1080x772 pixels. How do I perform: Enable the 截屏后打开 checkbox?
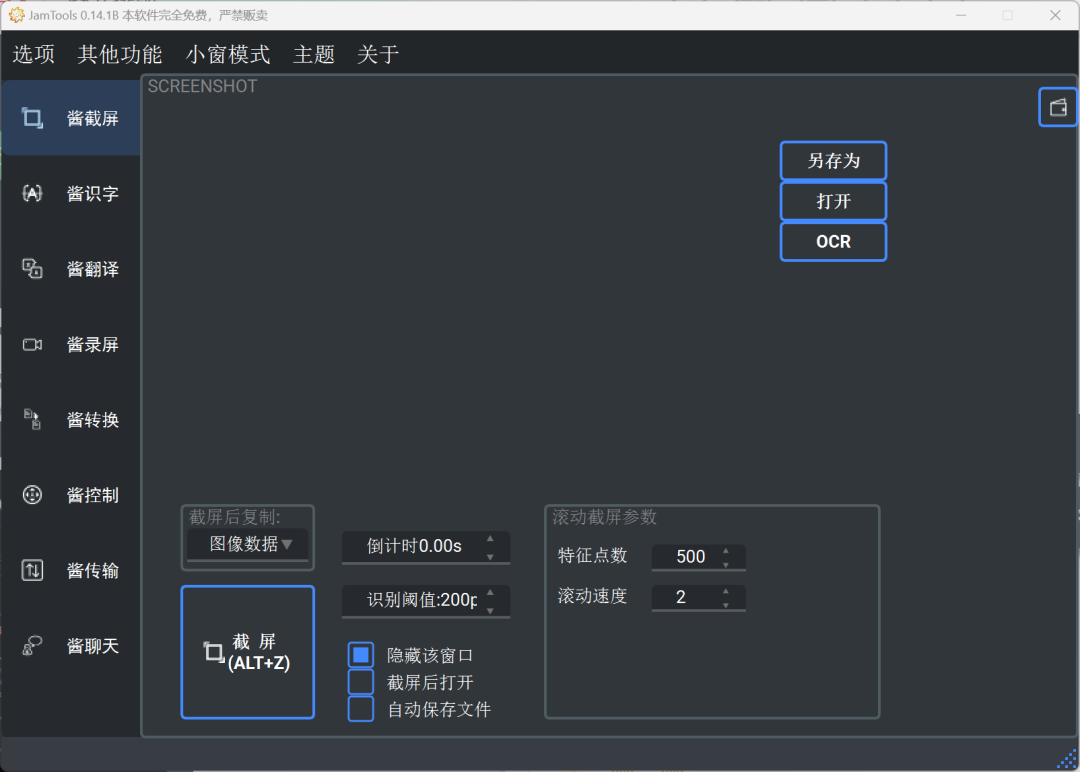(x=361, y=682)
